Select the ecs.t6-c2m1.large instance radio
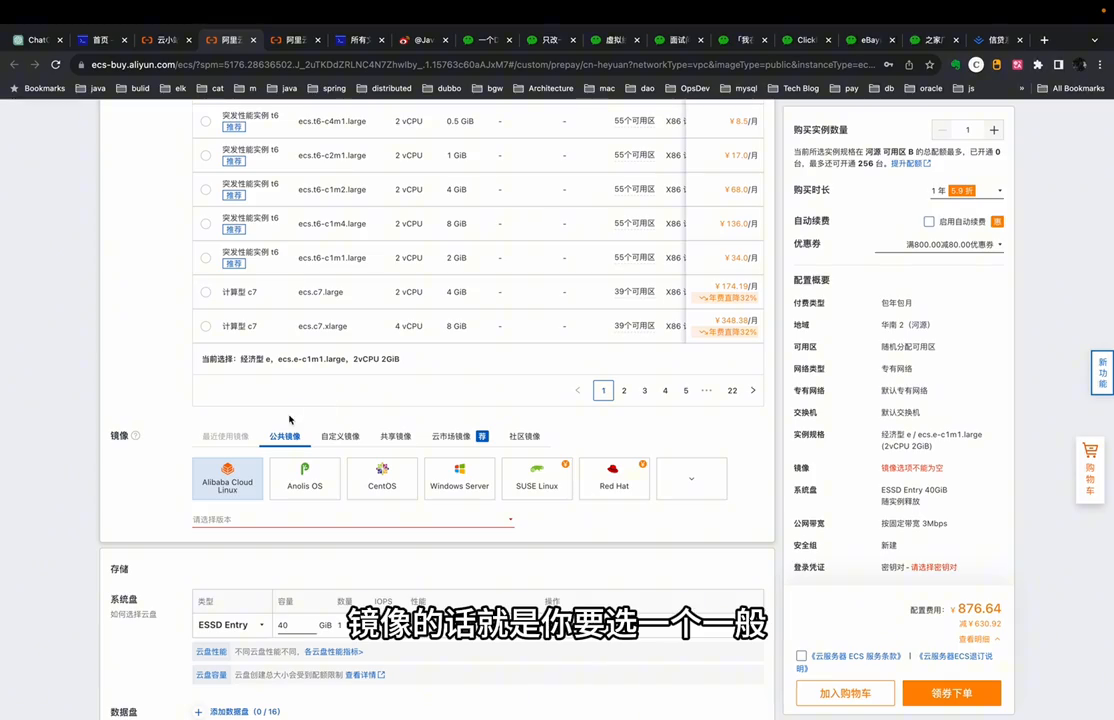This screenshot has width=1114, height=720. coord(205,156)
